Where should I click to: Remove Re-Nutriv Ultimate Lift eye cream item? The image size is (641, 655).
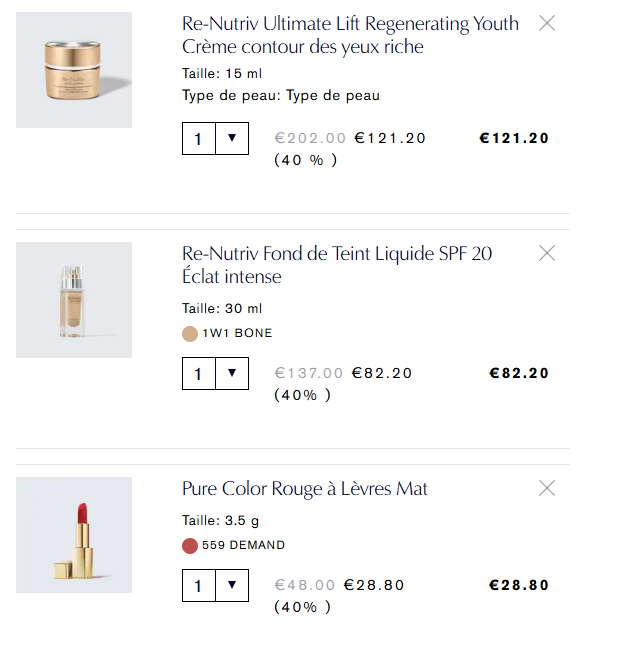click(x=547, y=23)
